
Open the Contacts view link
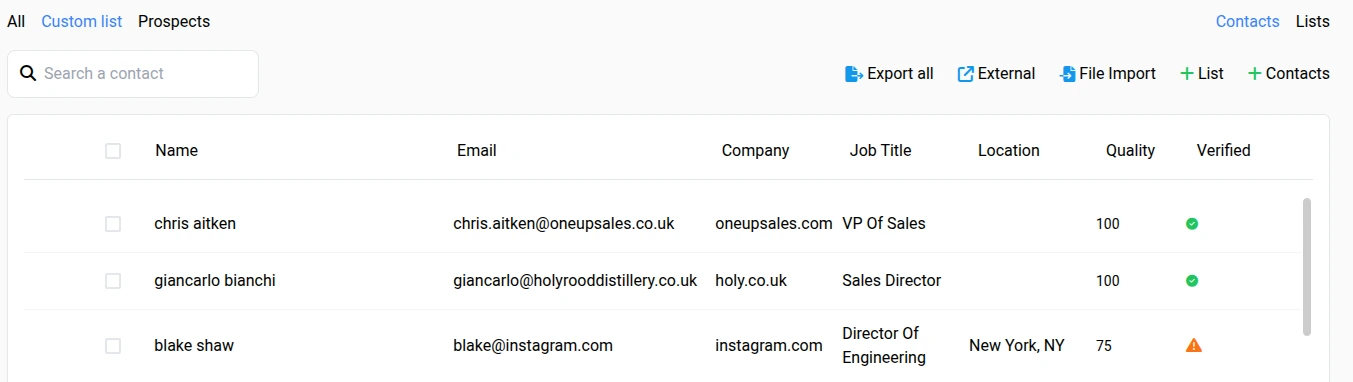(1248, 21)
